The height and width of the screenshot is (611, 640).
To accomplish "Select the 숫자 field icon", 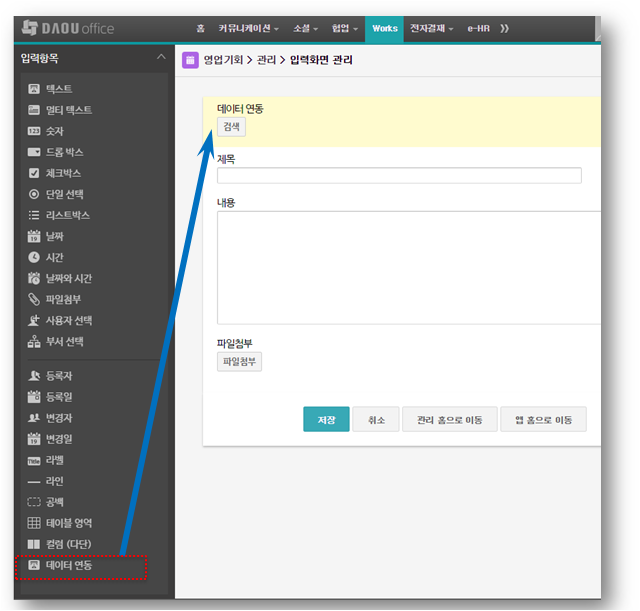I will click(34, 131).
